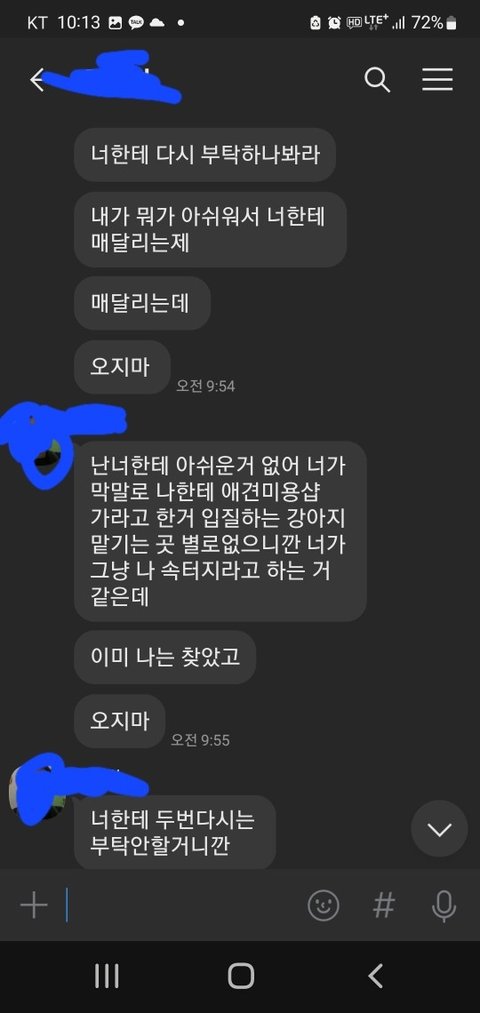480x1013 pixels.
Task: Start voice input with microphone icon
Action: [x=444, y=906]
